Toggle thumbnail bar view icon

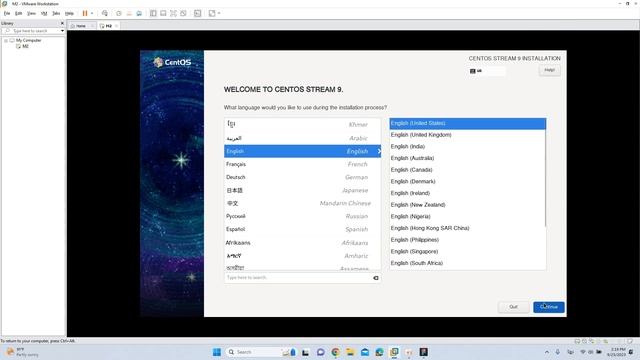pos(163,13)
